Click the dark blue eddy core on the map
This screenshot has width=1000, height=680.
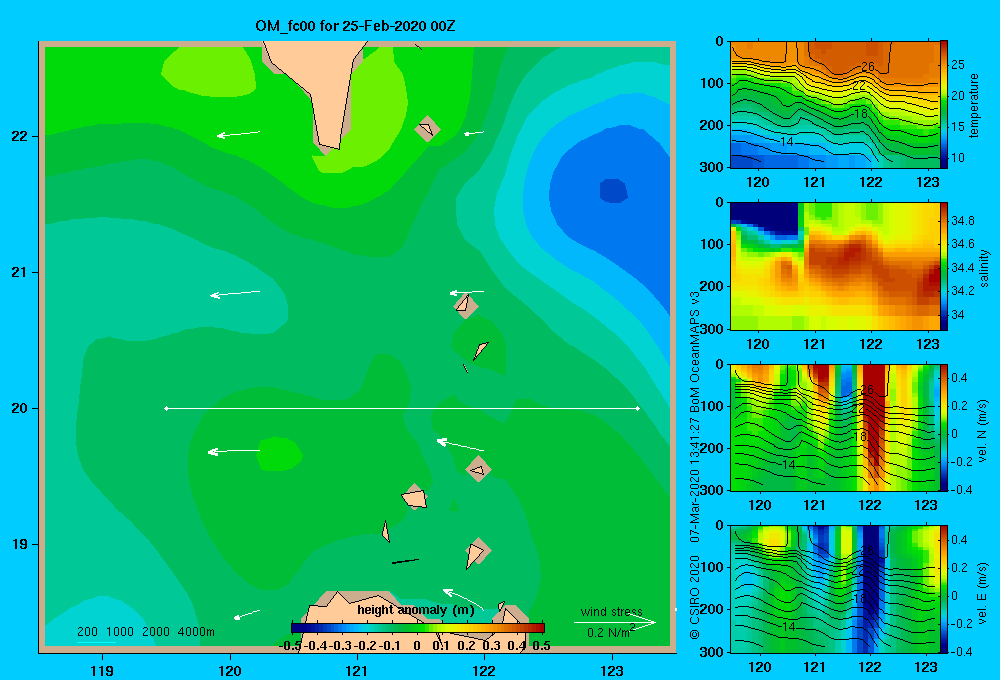point(614,191)
